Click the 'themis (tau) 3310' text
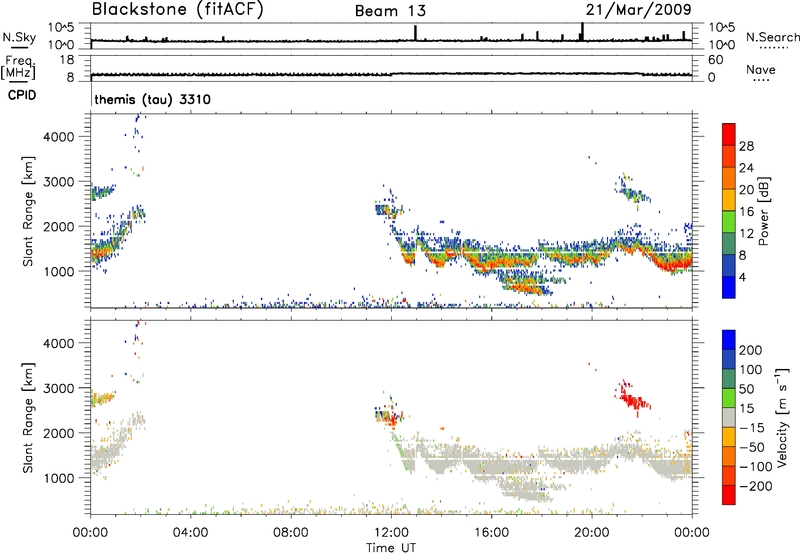800x554 pixels. (153, 99)
